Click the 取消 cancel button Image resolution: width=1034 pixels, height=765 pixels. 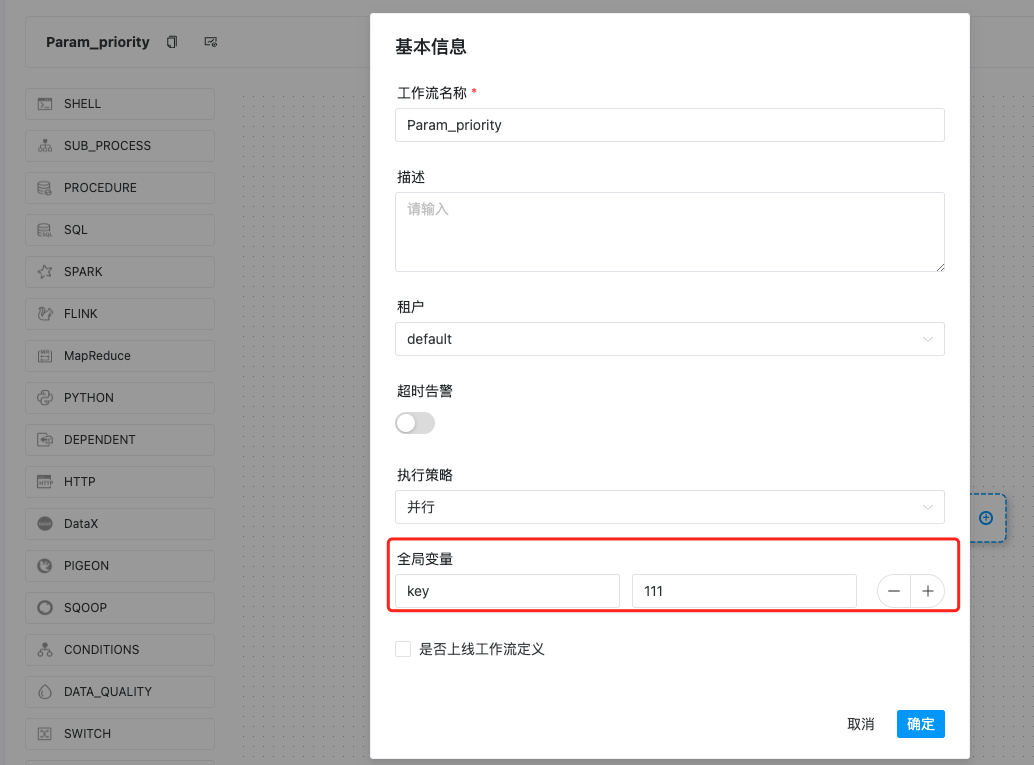pyautogui.click(x=861, y=724)
